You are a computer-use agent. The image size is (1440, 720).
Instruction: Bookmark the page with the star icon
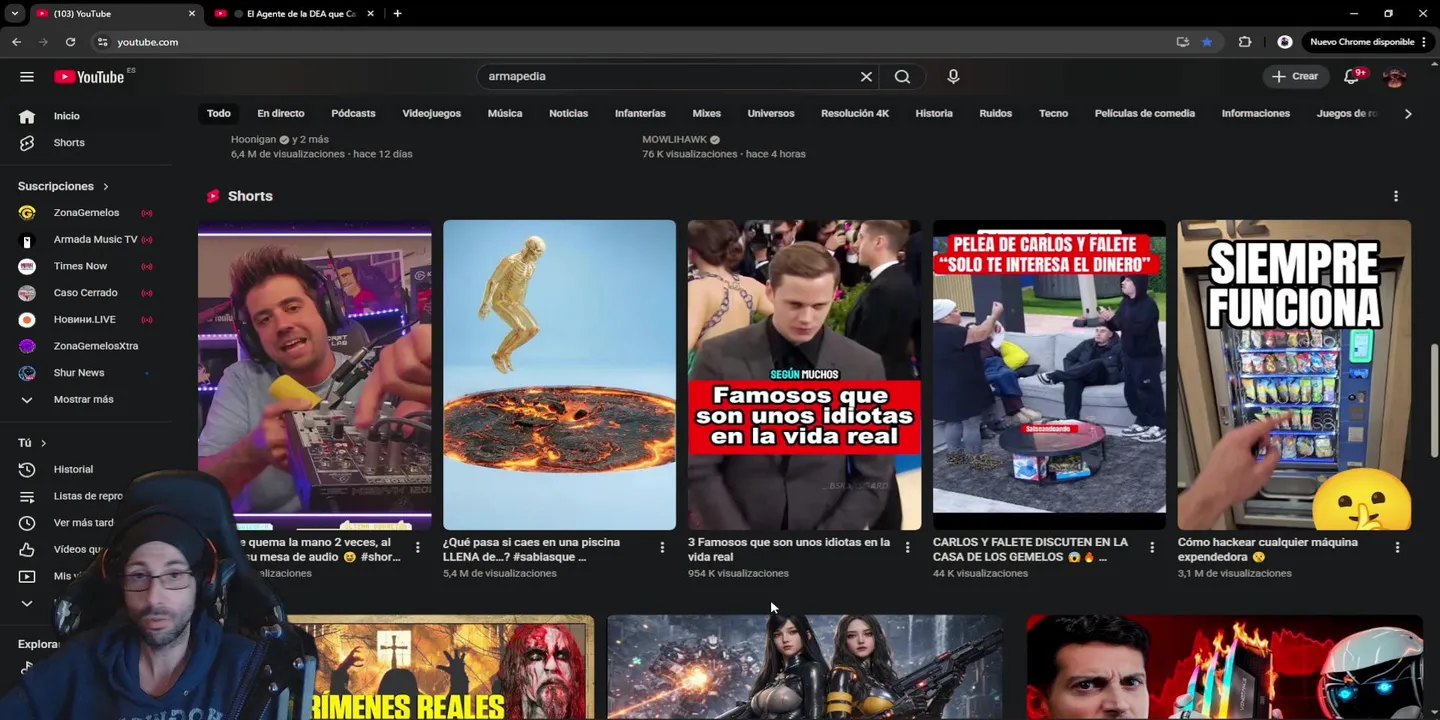pyautogui.click(x=1207, y=42)
